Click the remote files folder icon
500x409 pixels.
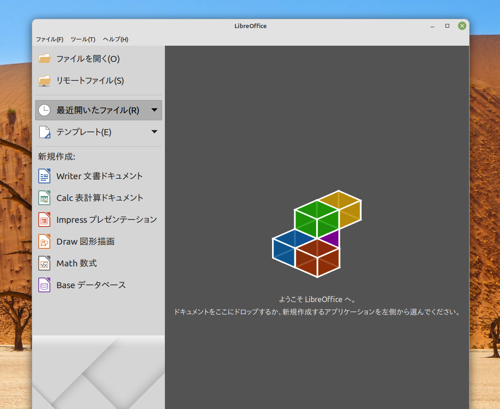[44, 81]
